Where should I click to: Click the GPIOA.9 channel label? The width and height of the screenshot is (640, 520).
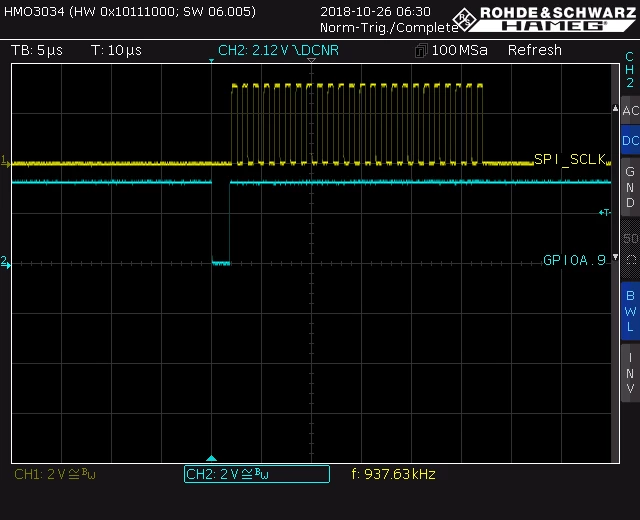point(574,260)
